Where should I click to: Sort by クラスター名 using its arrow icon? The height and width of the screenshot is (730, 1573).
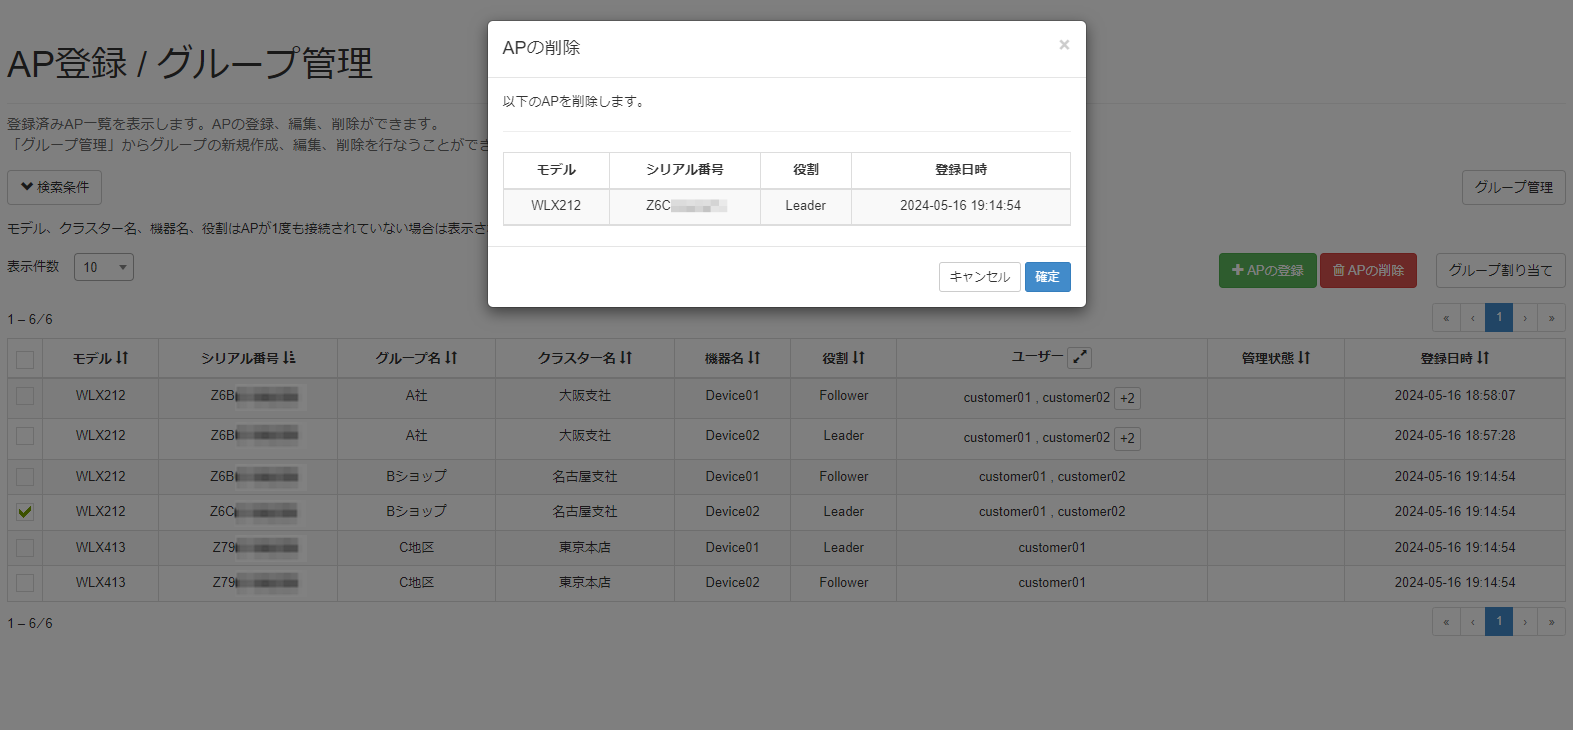(626, 358)
